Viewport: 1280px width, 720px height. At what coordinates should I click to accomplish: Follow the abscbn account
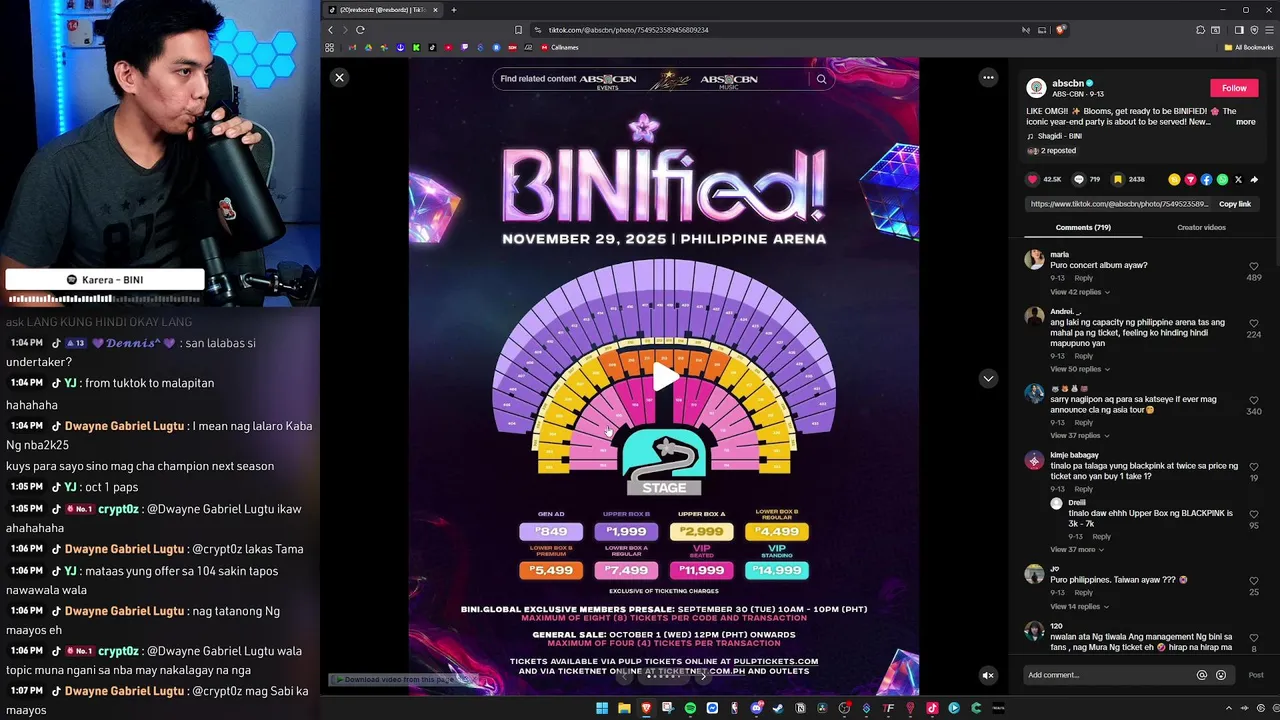coord(1234,88)
